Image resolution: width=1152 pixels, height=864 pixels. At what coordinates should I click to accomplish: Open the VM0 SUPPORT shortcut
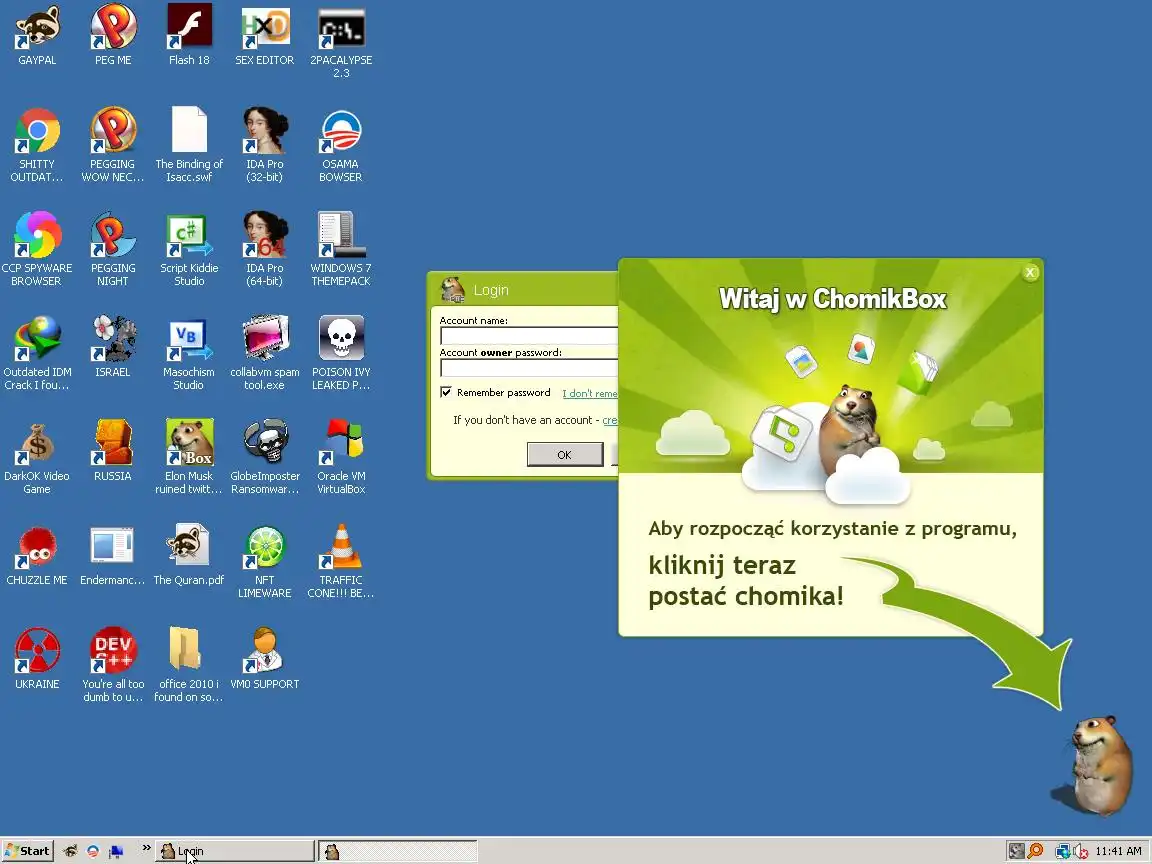pyautogui.click(x=264, y=658)
